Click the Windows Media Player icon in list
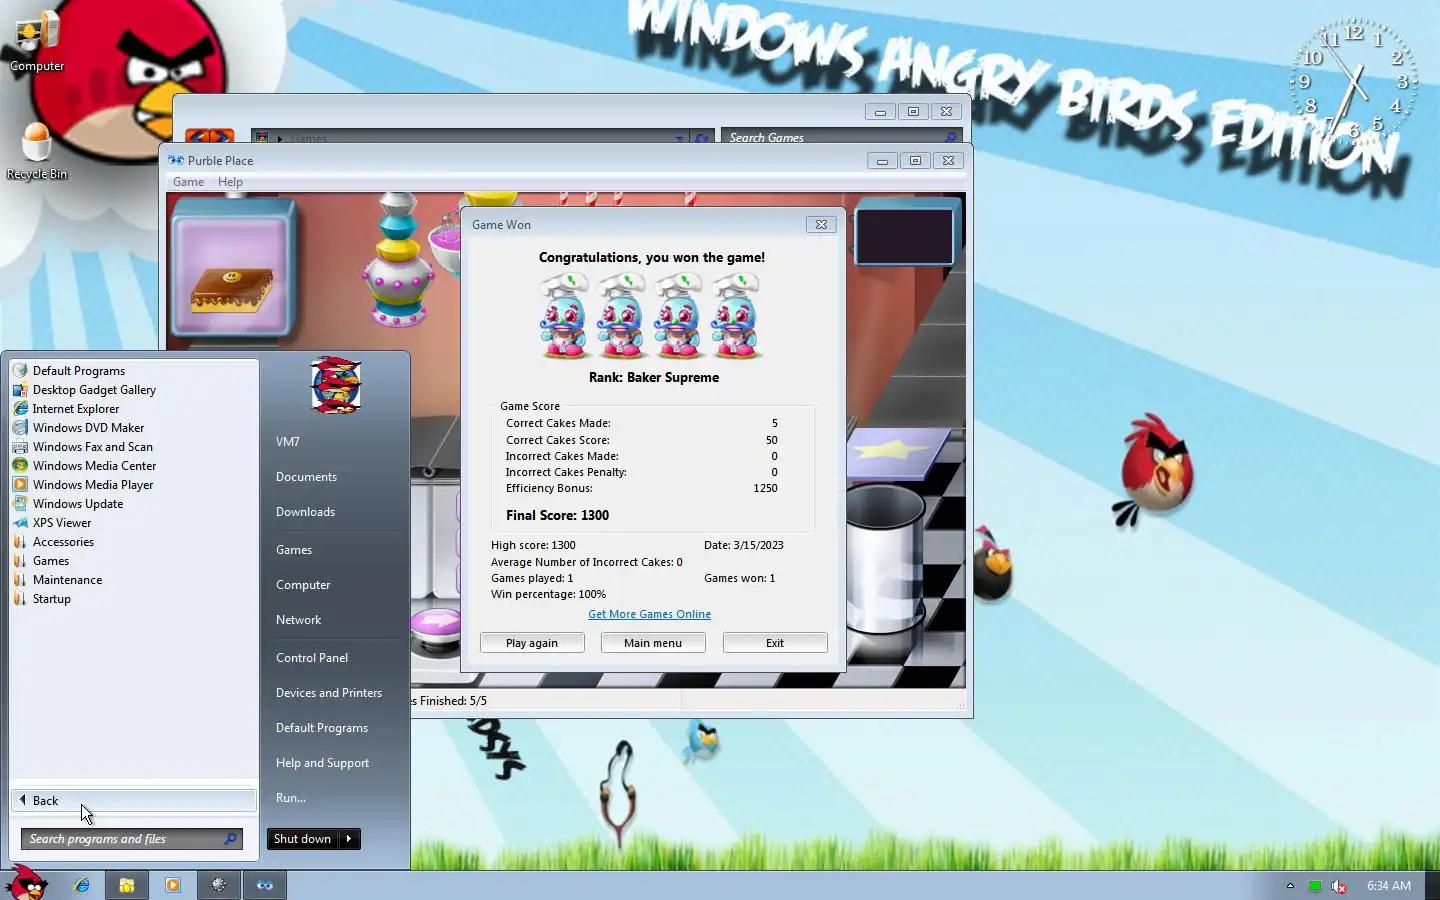 pos(20,484)
